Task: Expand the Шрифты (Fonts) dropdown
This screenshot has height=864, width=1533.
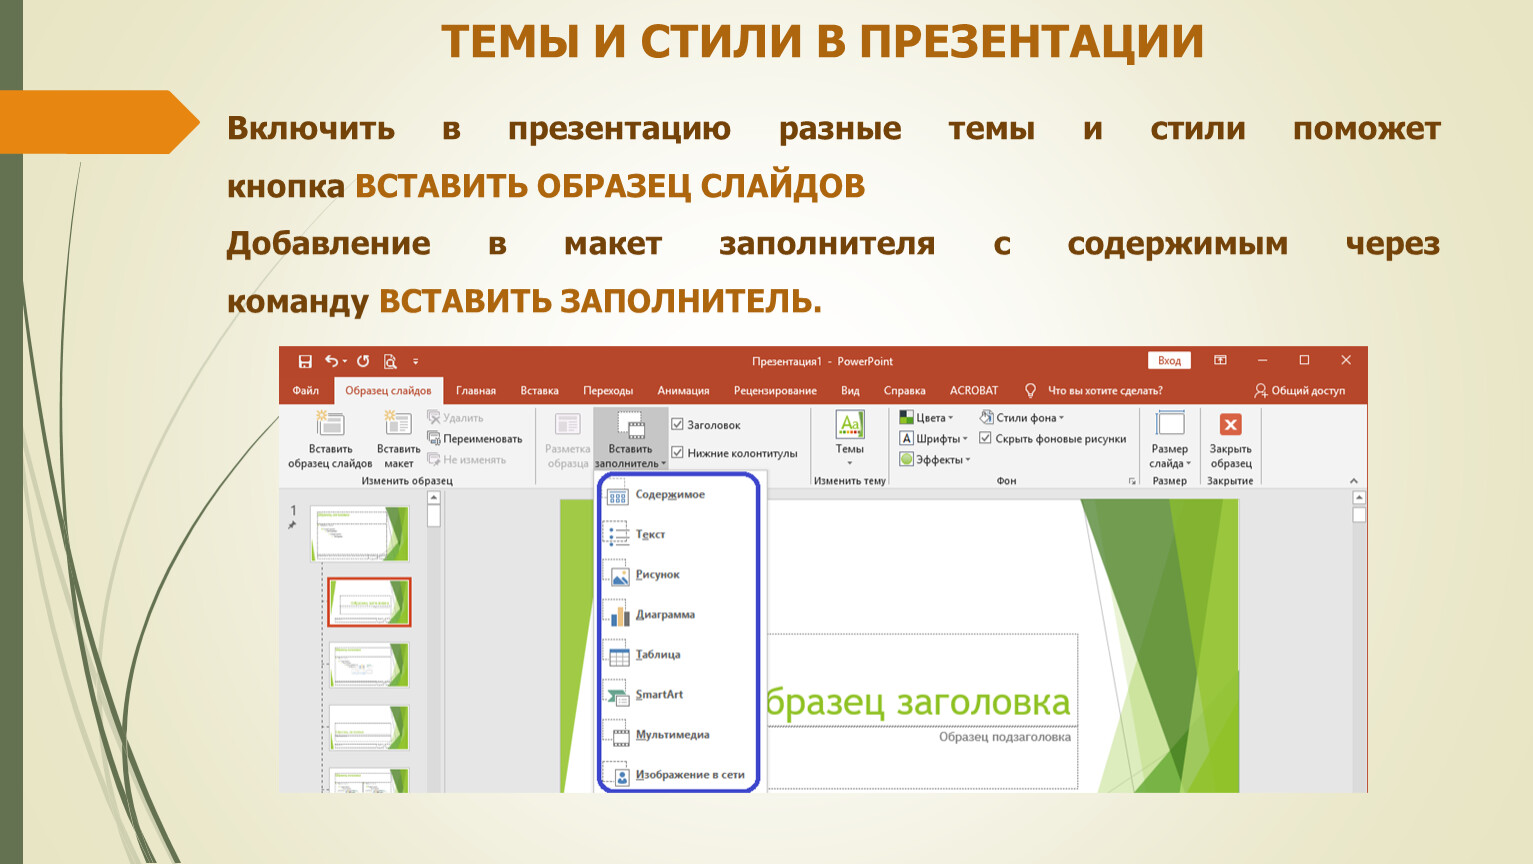Action: 937,439
